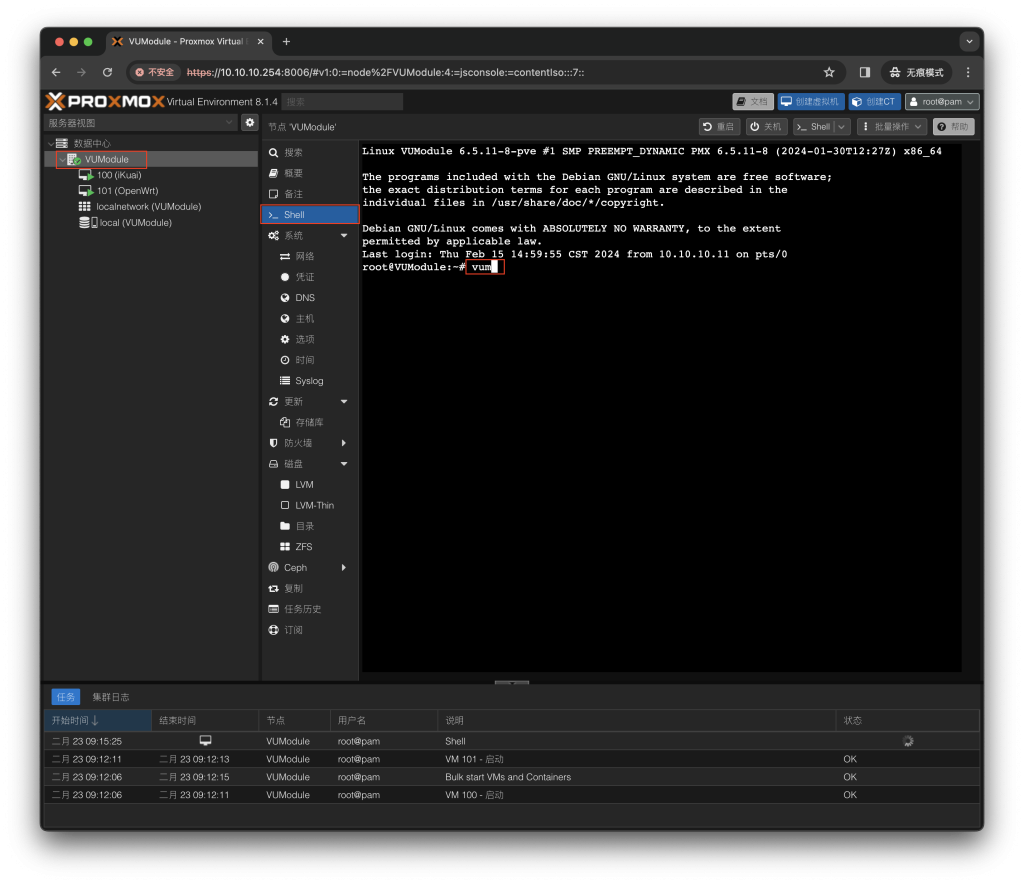Open the Syslog panel
Viewport: 1024px width, 884px height.
[309, 381]
